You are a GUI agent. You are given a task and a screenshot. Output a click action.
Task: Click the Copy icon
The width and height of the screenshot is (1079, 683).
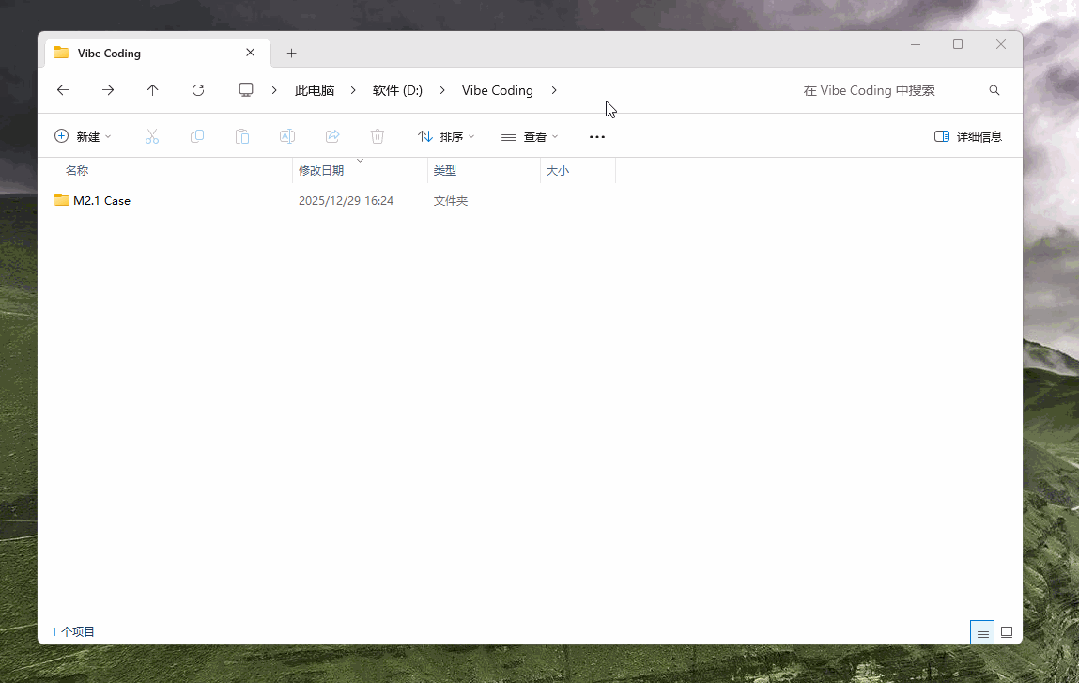click(197, 136)
